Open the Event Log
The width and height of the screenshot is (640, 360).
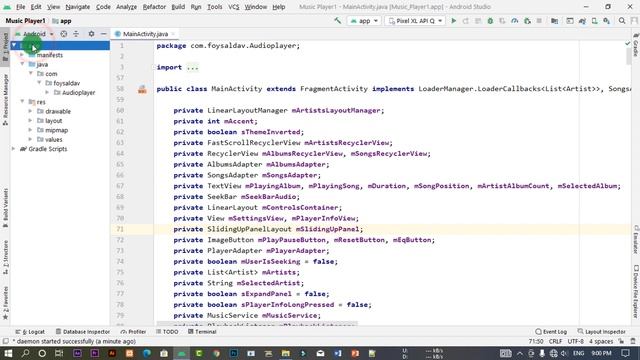551,332
